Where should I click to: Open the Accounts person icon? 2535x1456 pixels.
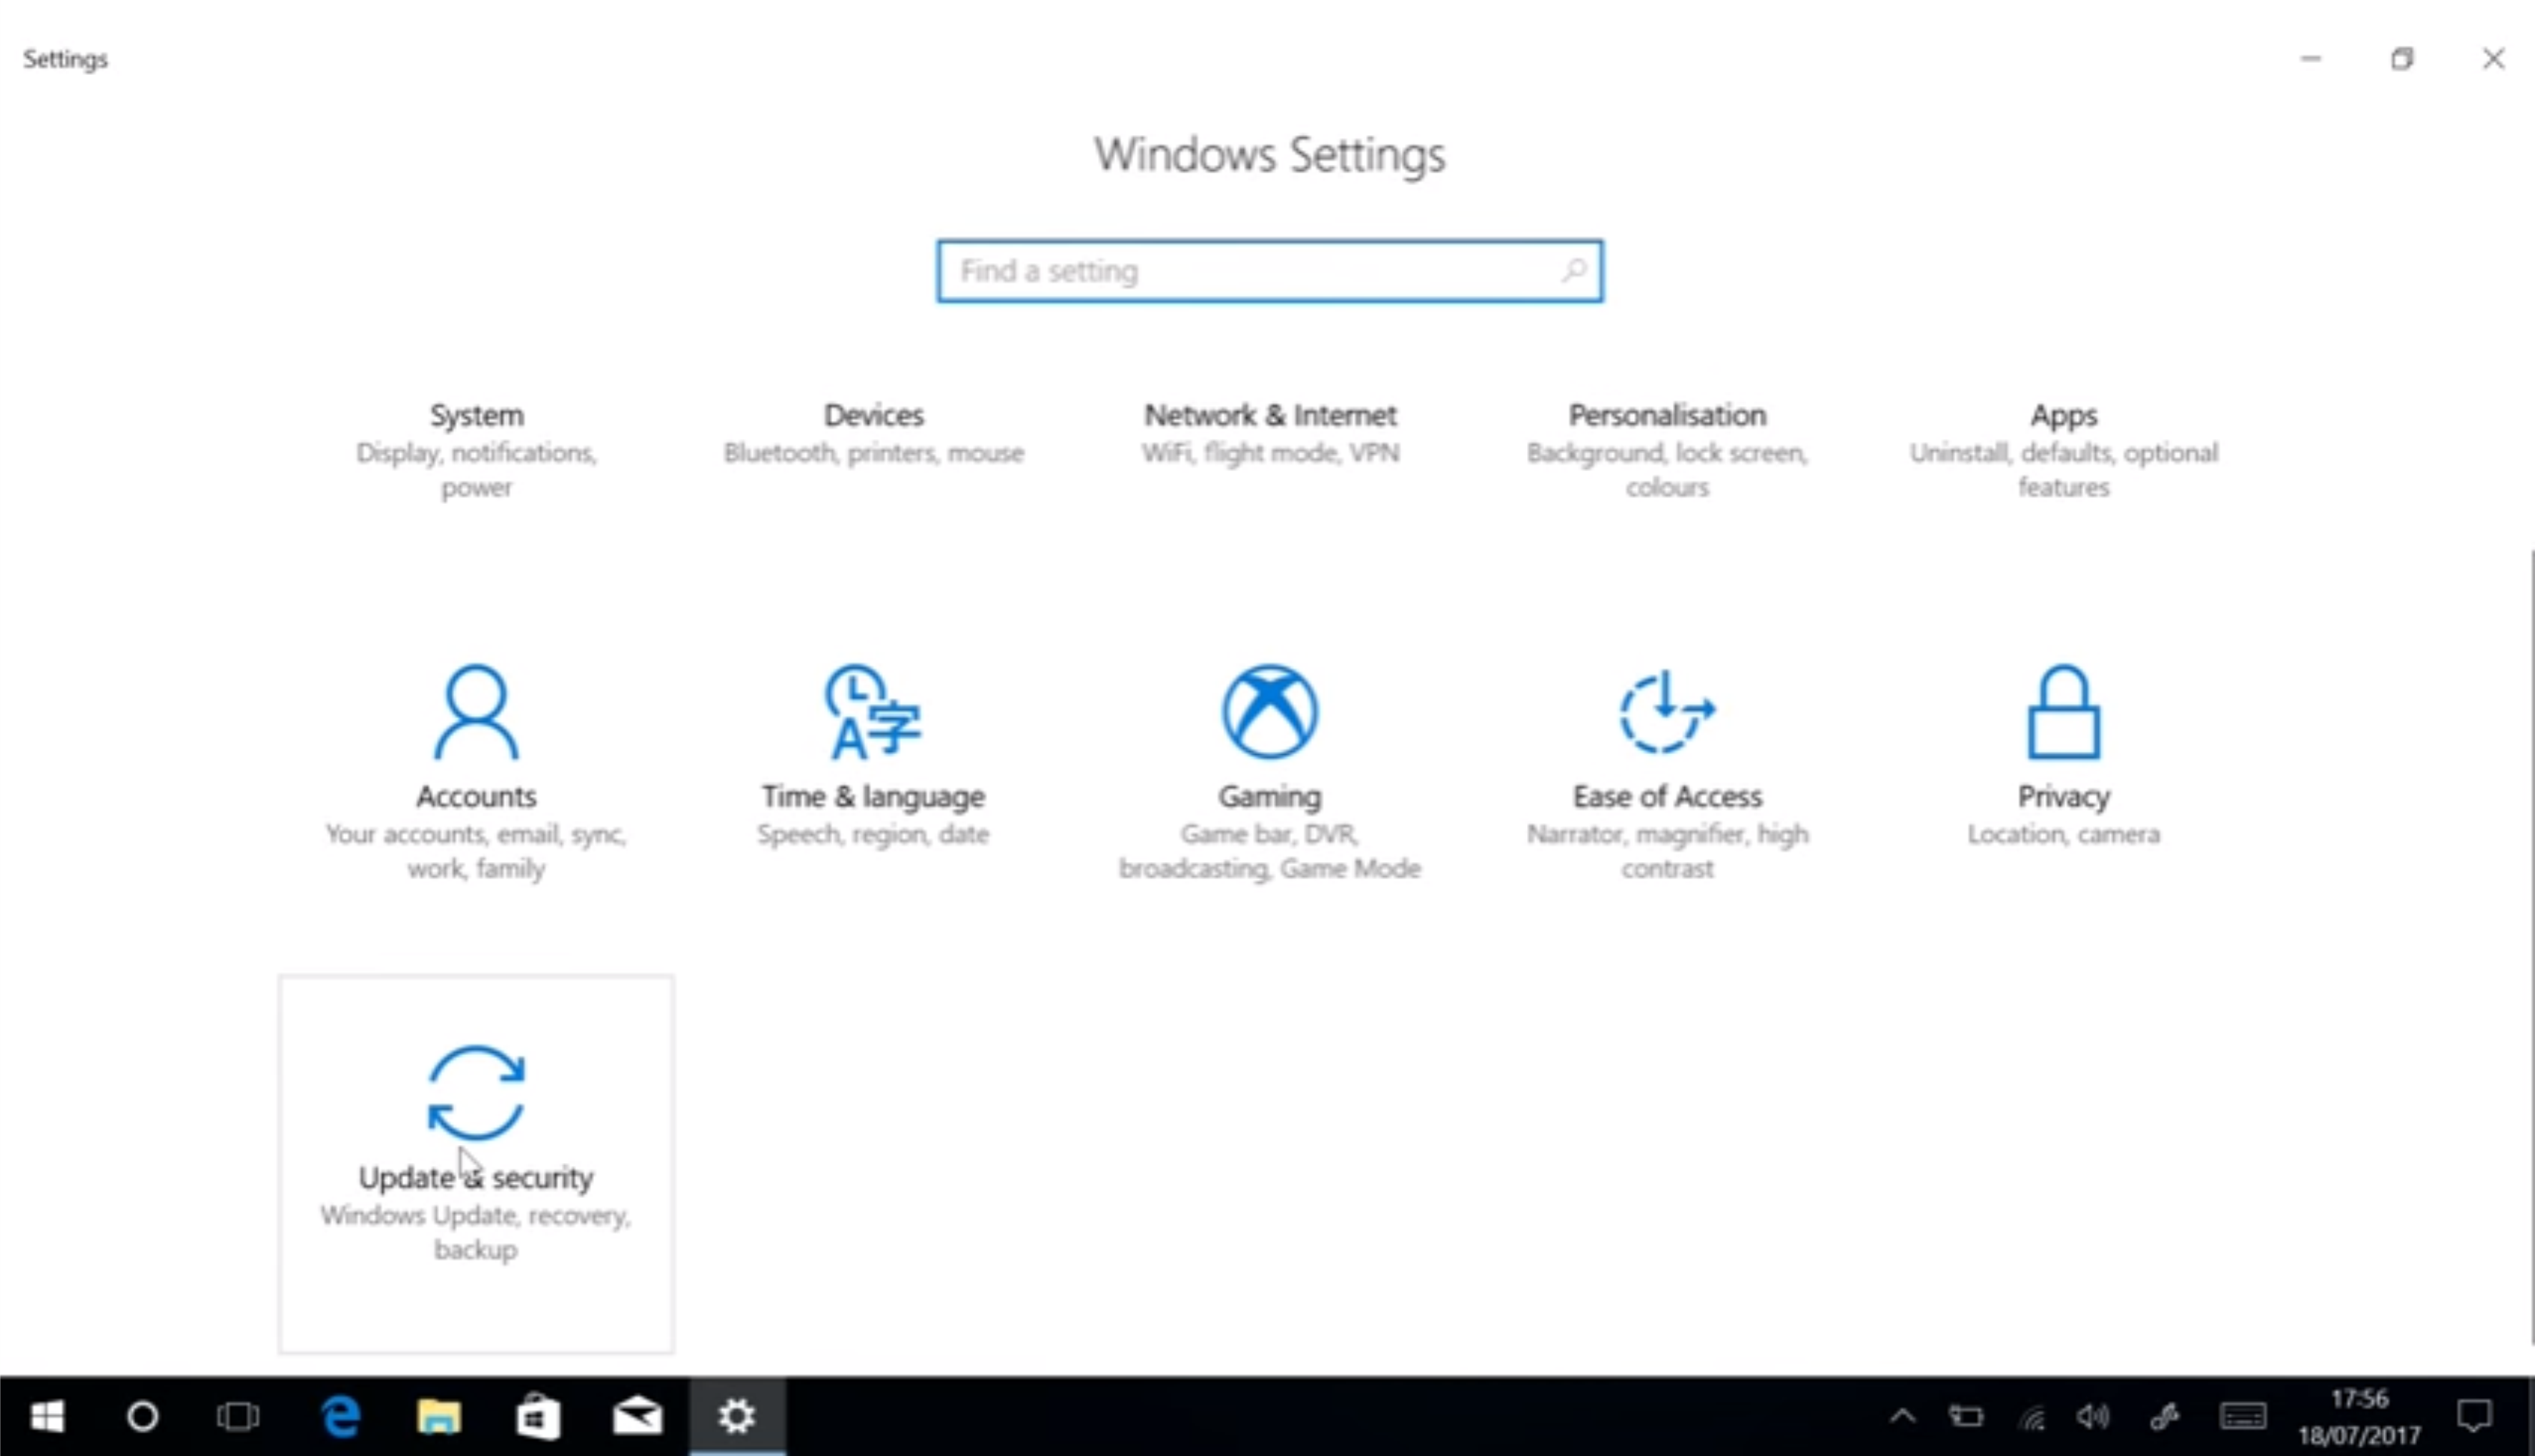[476, 712]
